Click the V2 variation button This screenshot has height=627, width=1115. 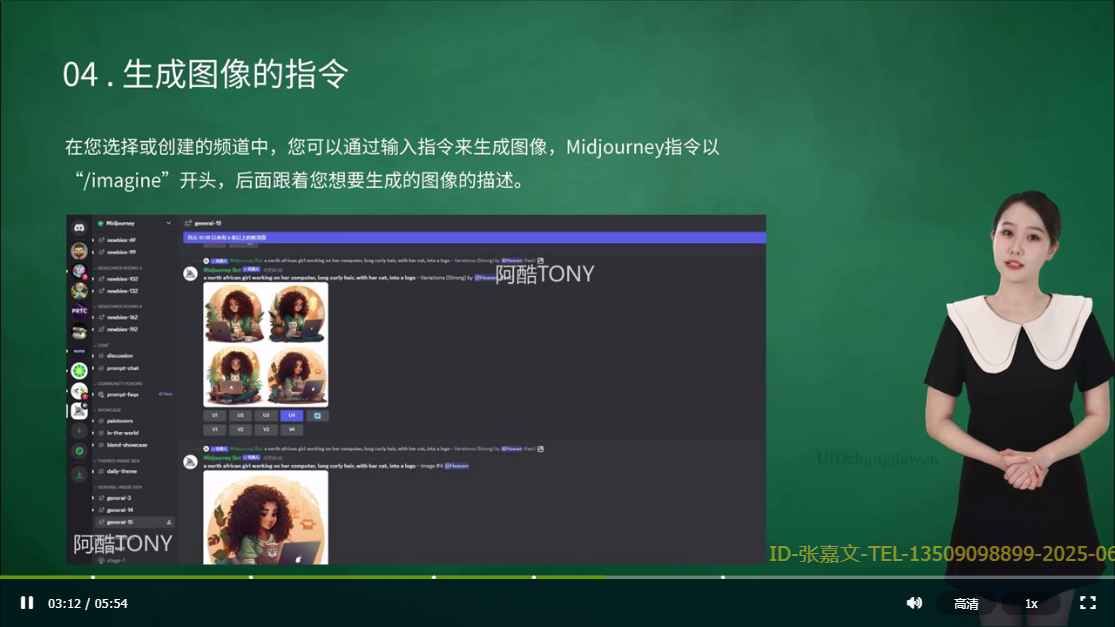[241, 428]
